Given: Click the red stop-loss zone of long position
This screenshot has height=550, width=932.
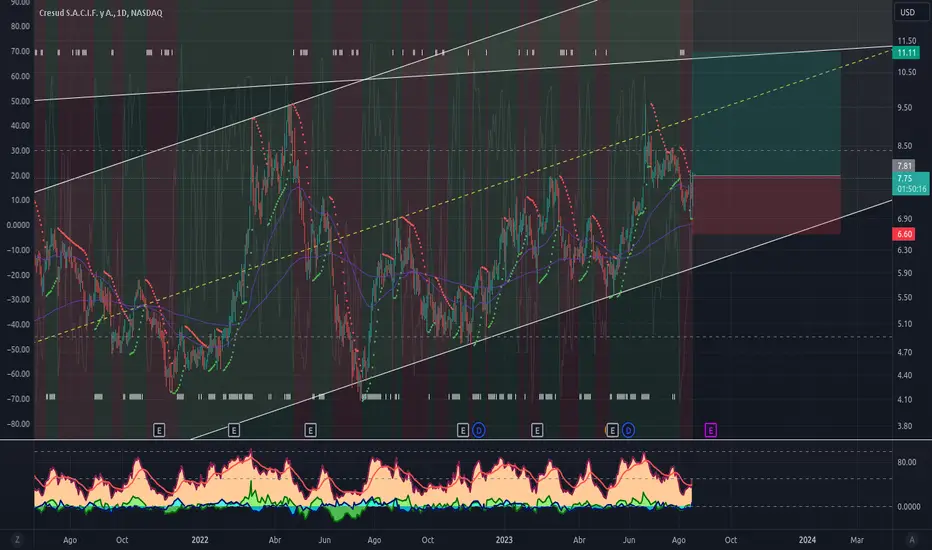Looking at the screenshot, I should (767, 205).
